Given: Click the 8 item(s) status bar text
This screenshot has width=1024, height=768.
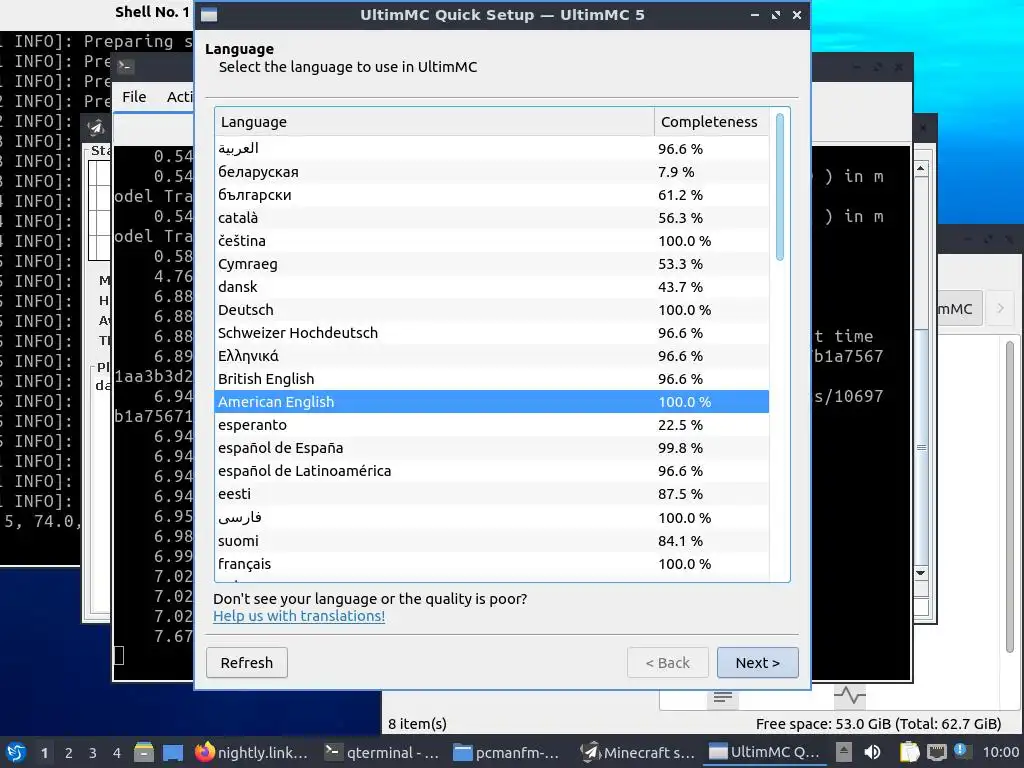Looking at the screenshot, I should pos(417,724).
